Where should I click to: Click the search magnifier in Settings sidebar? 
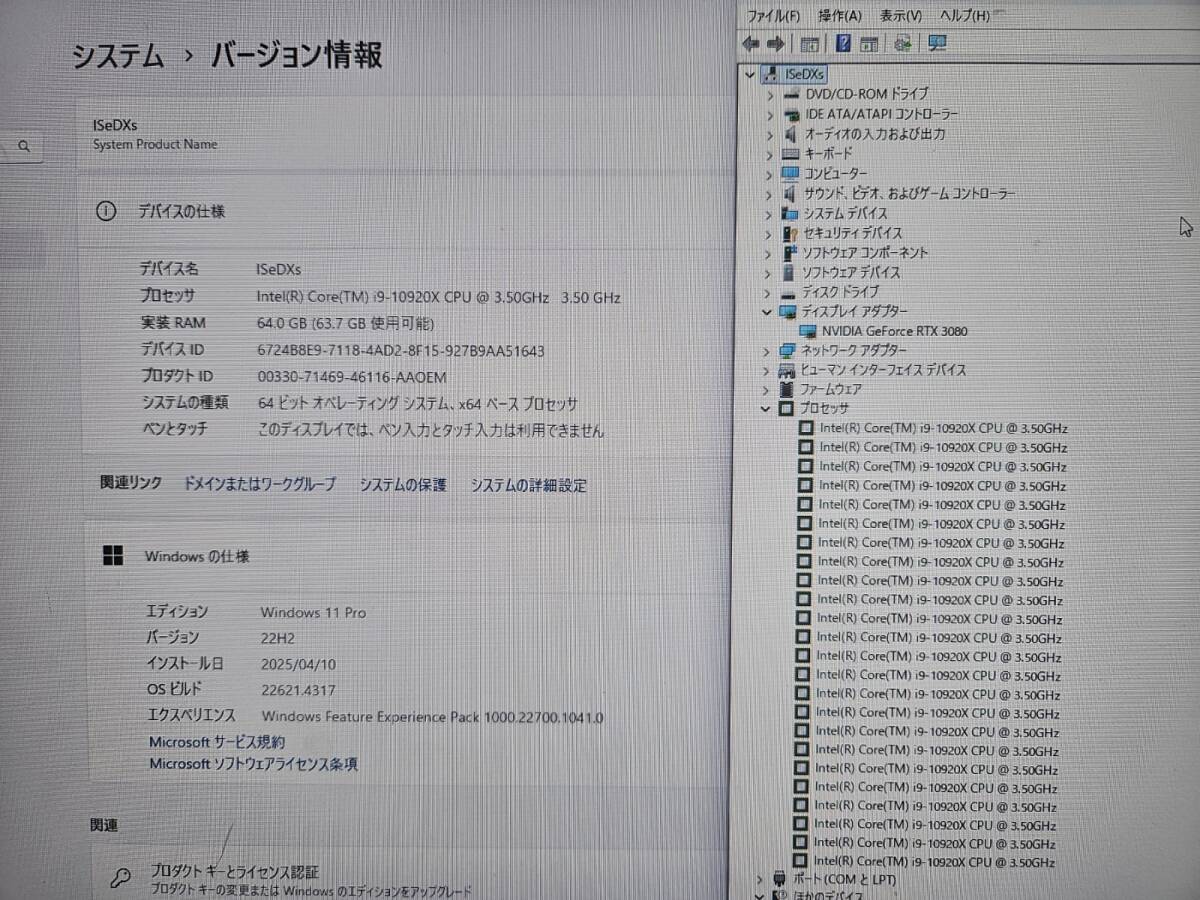point(25,147)
